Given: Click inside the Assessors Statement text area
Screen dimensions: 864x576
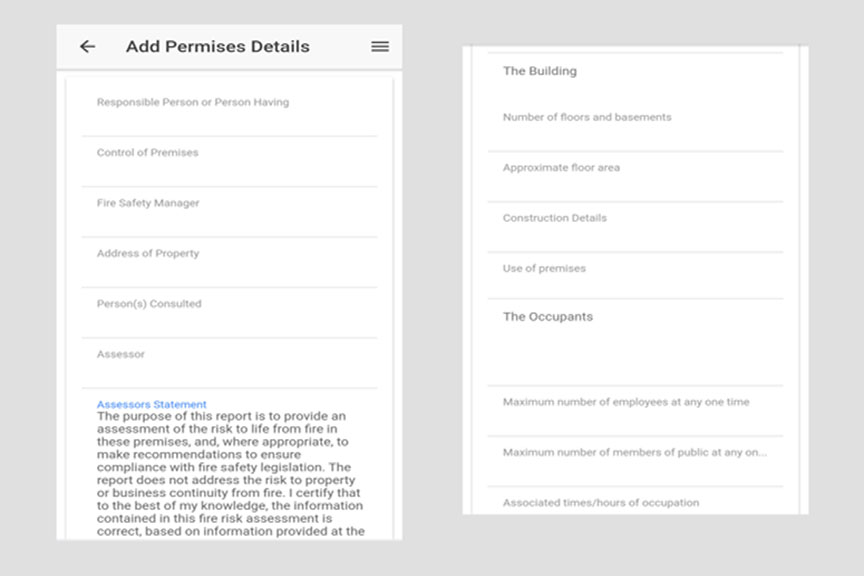Looking at the screenshot, I should point(229,472).
